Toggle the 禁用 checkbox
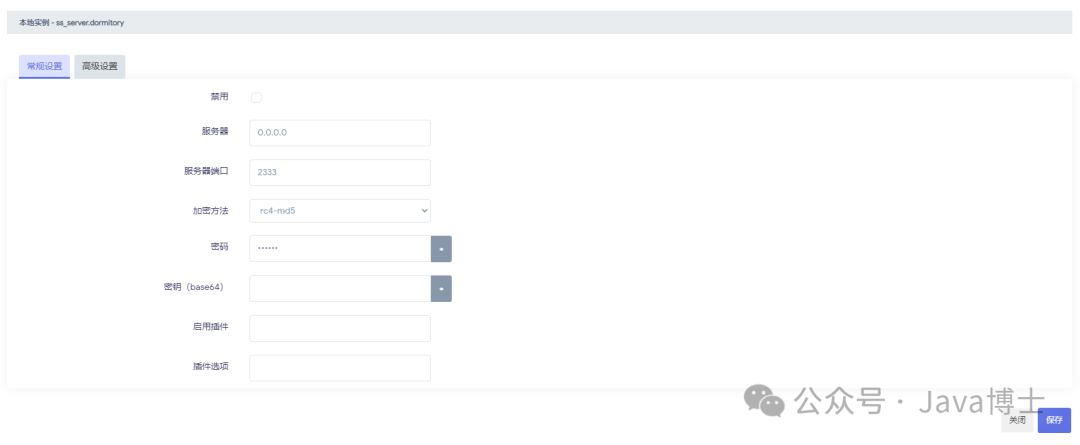The width and height of the screenshot is (1080, 445). tap(256, 97)
